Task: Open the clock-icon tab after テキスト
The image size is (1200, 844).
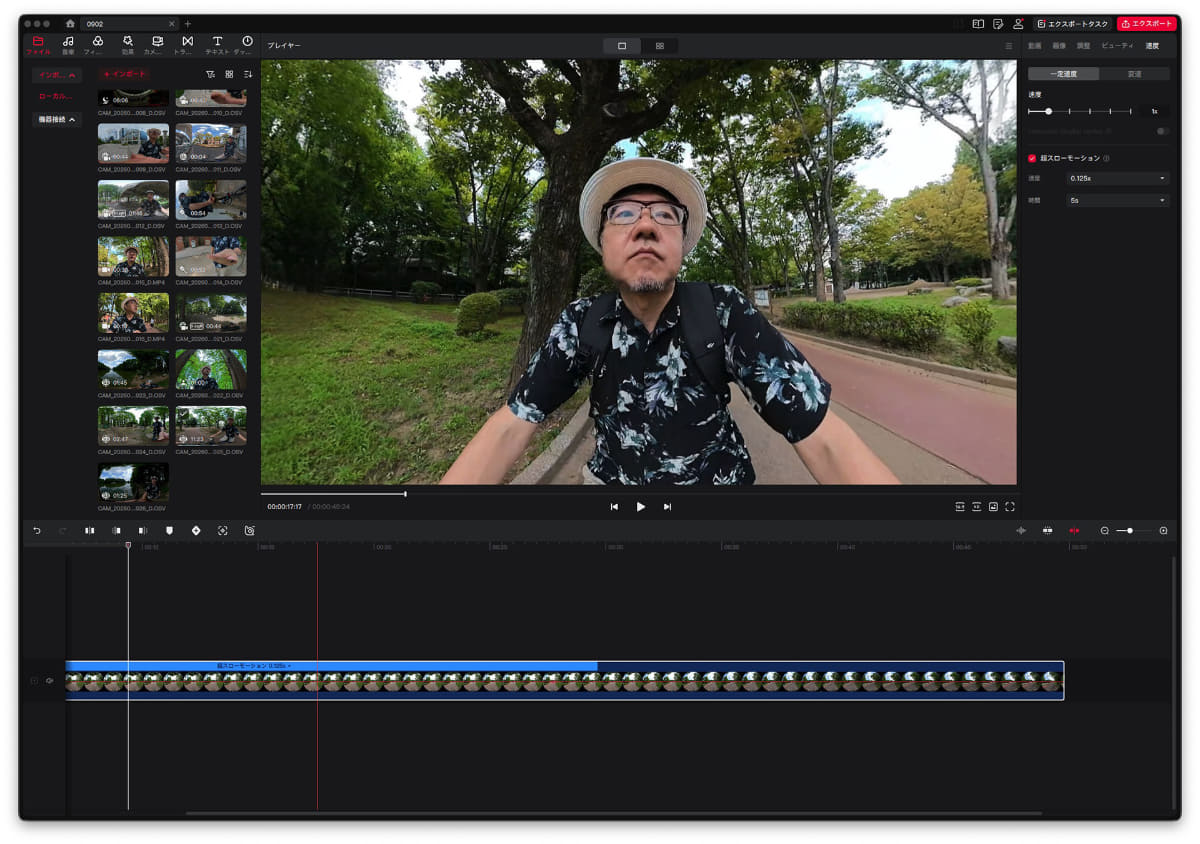Action: coord(247,45)
